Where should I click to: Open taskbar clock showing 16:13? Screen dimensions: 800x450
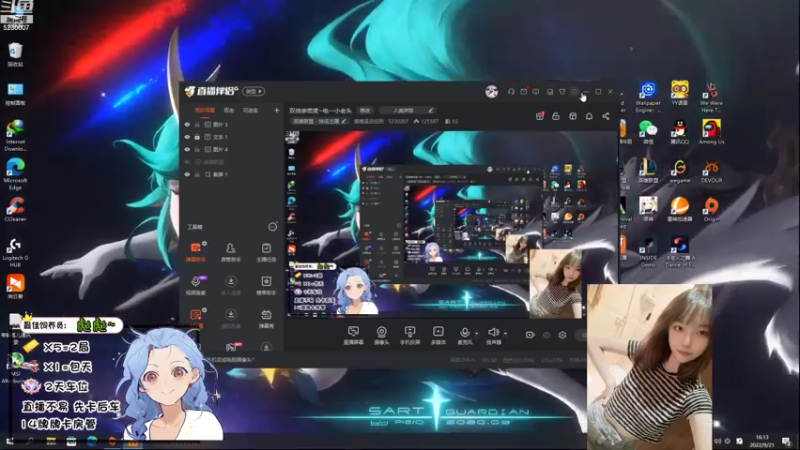762,441
